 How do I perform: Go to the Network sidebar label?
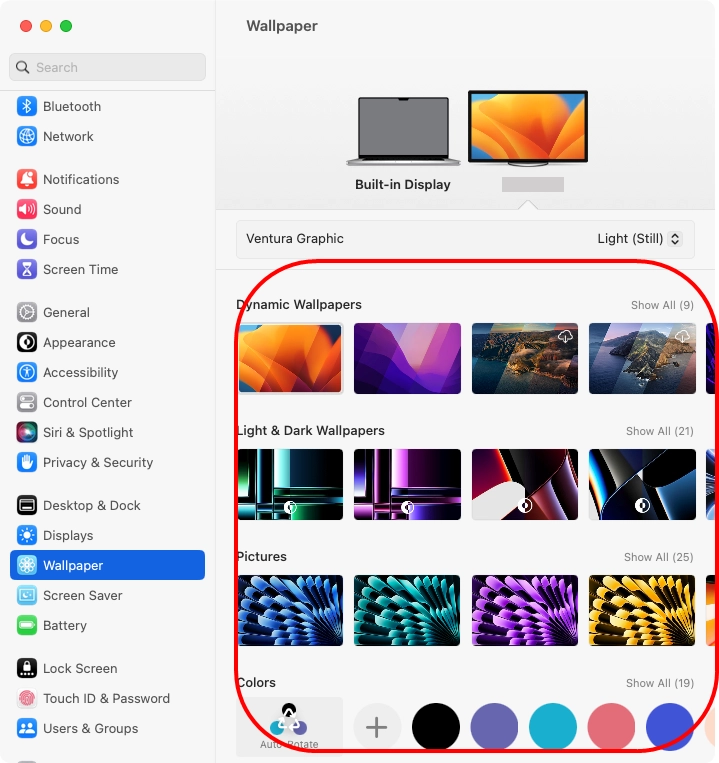tap(68, 136)
